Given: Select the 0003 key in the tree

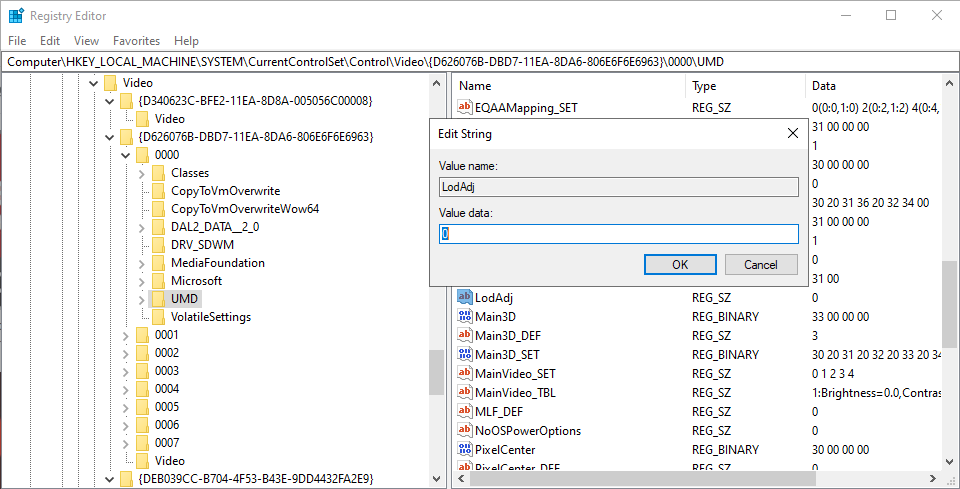Looking at the screenshot, I should [167, 371].
